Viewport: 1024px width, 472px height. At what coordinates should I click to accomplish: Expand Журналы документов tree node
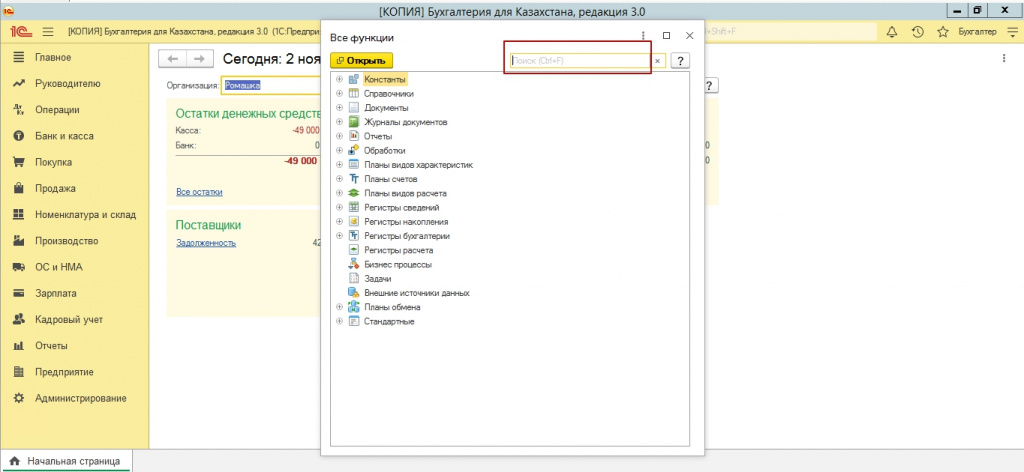pos(339,122)
